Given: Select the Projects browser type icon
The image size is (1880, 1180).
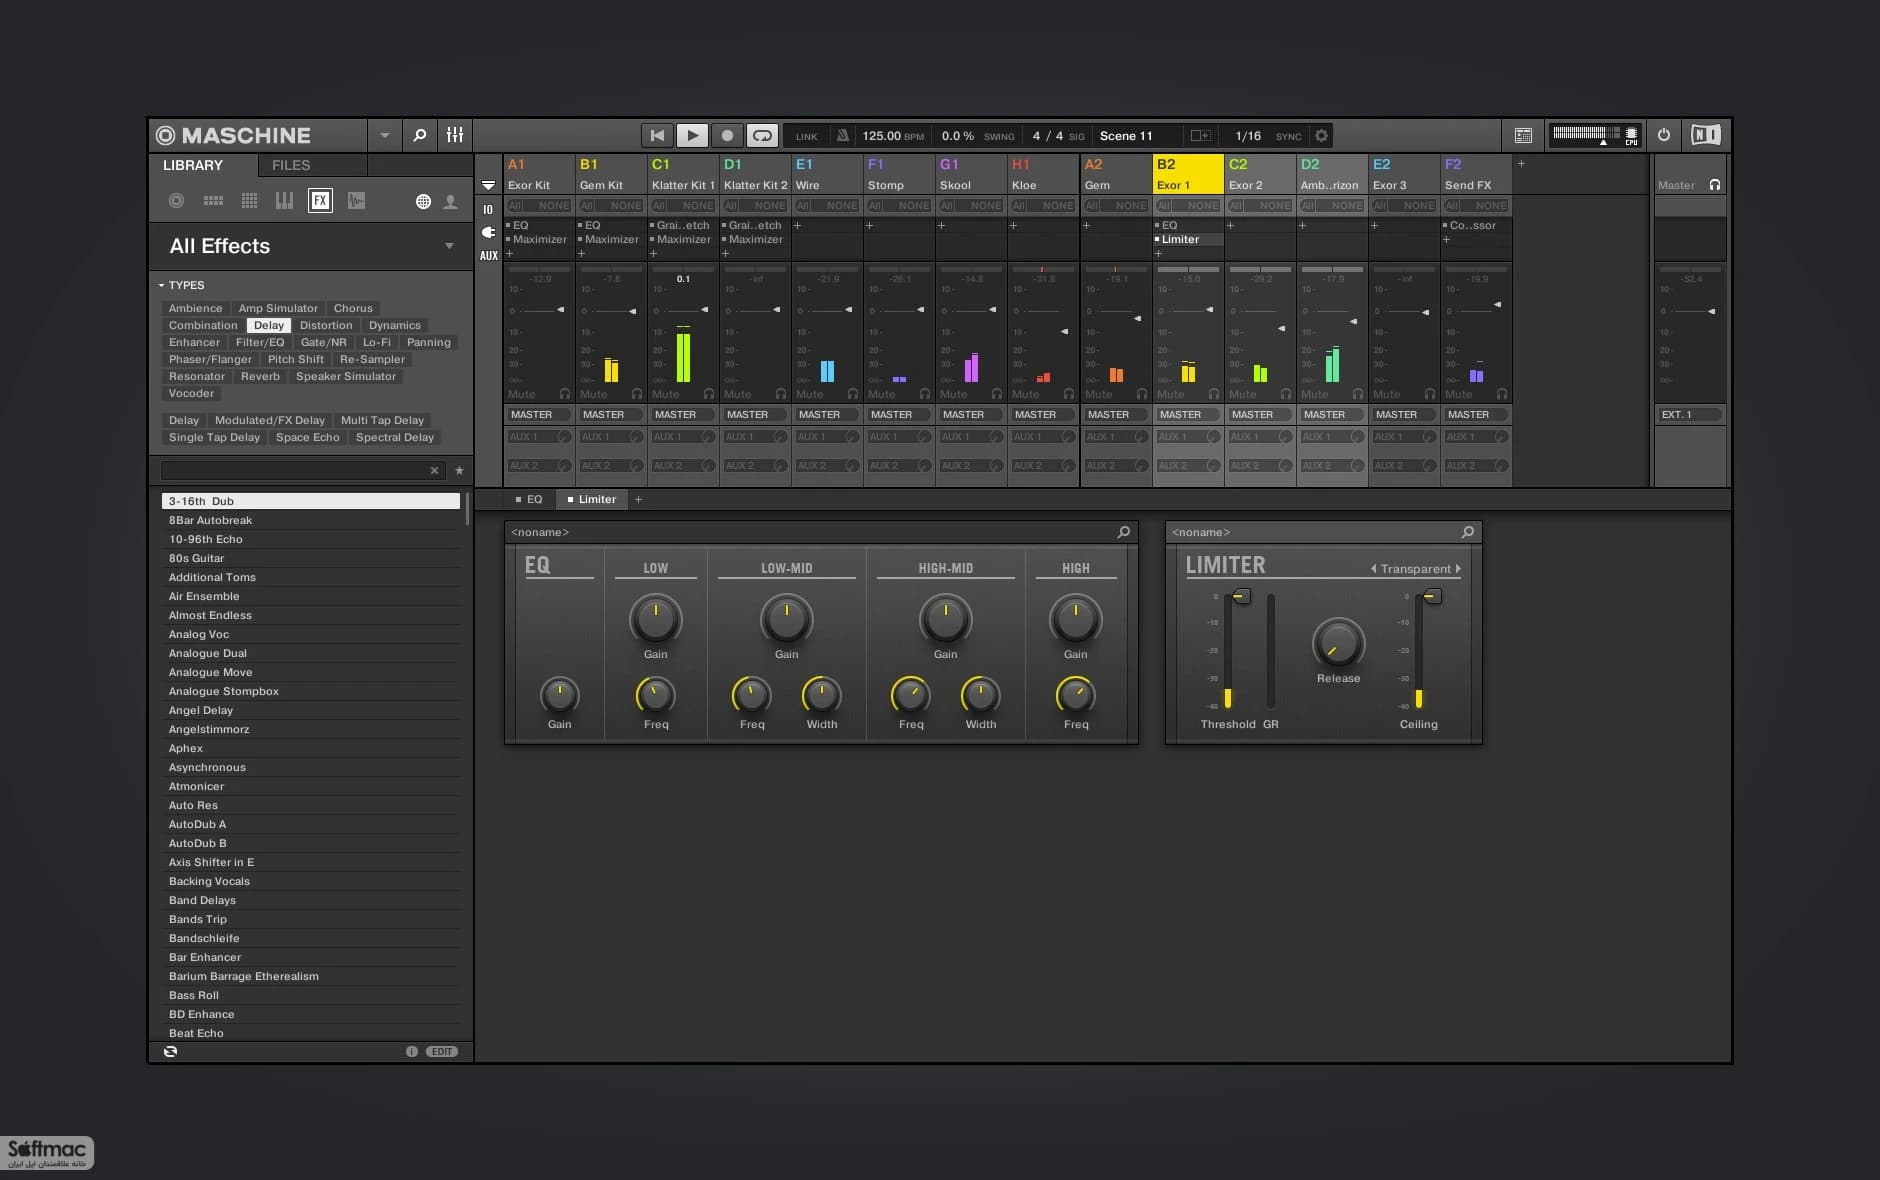Looking at the screenshot, I should coord(176,201).
